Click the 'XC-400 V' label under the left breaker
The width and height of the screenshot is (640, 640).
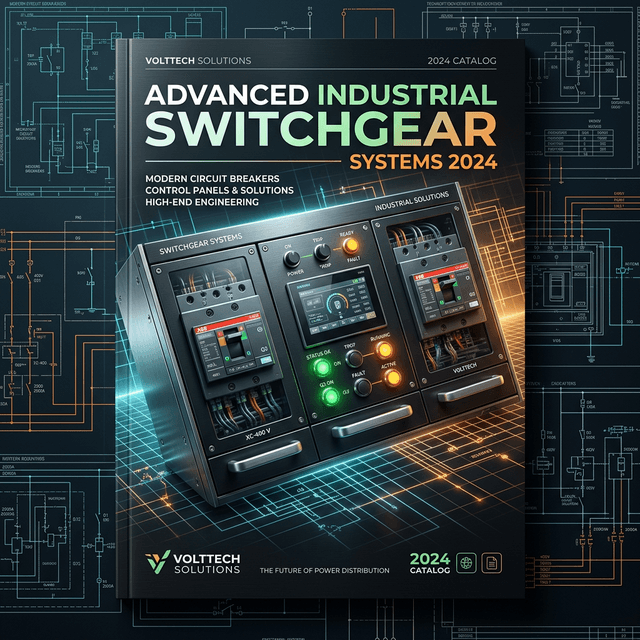tap(257, 436)
